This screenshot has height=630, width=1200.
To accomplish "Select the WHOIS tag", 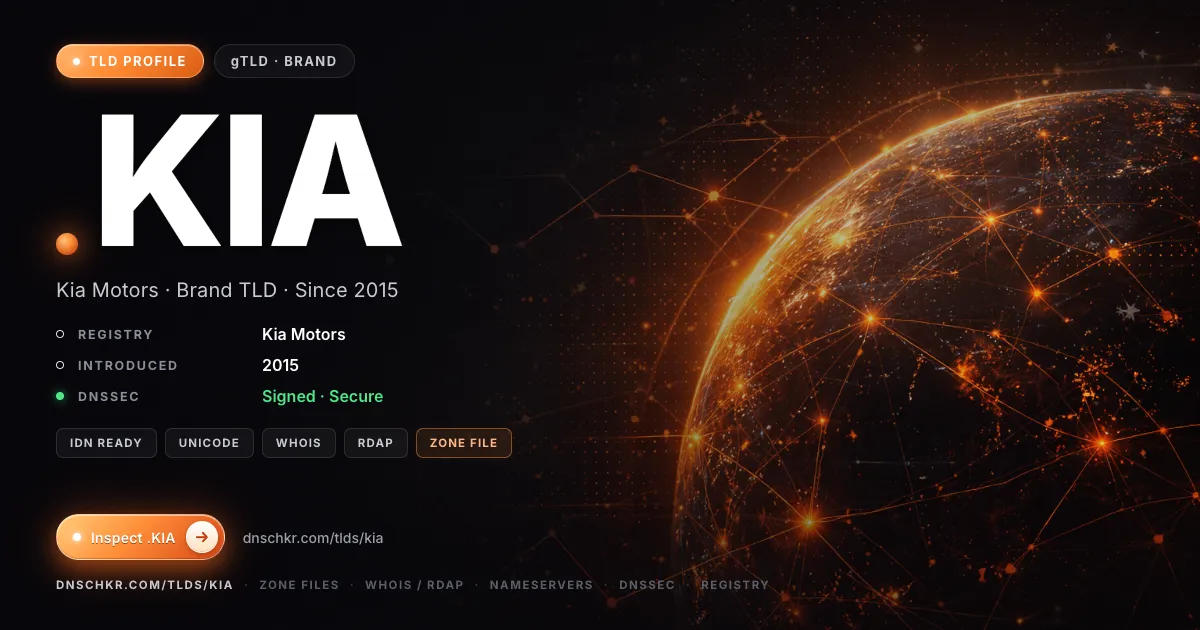I will (x=299, y=442).
